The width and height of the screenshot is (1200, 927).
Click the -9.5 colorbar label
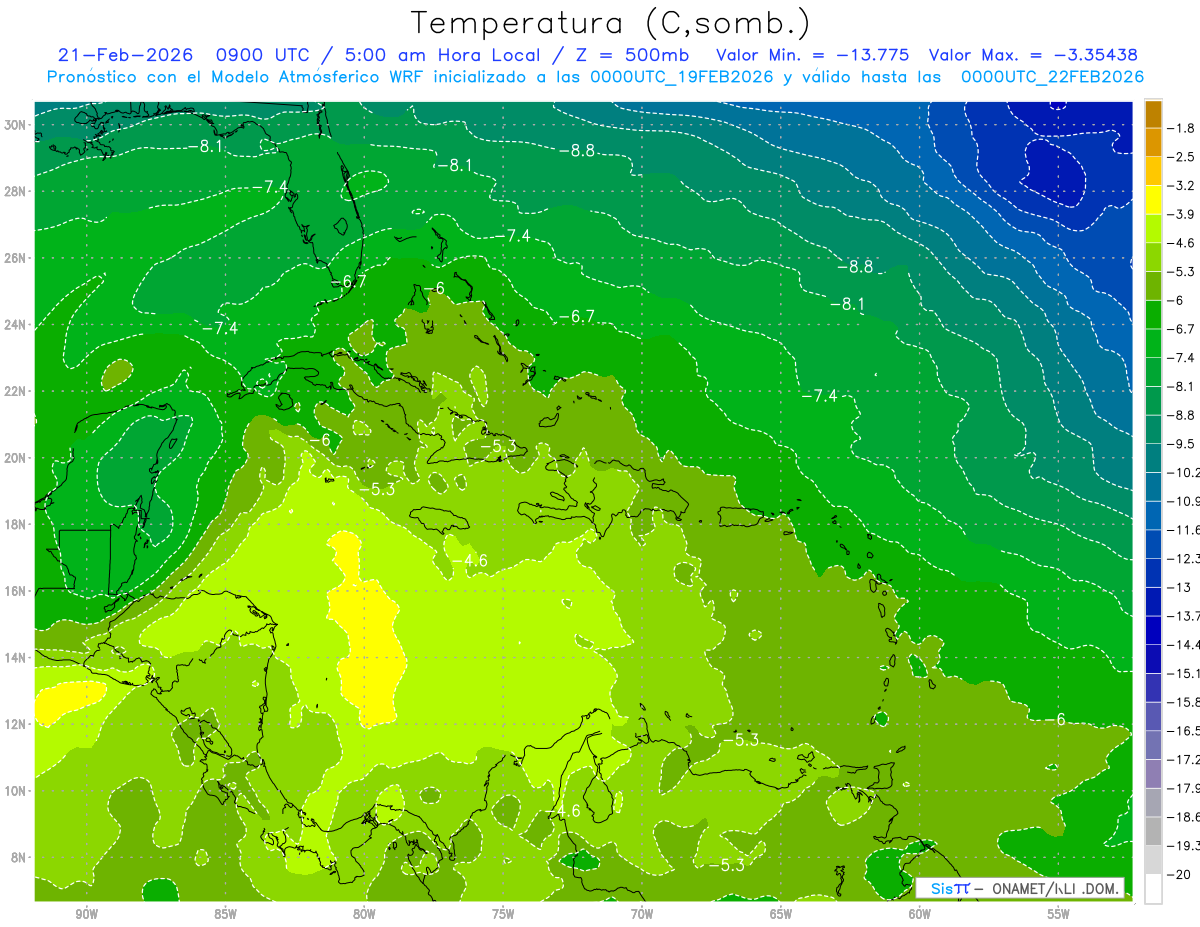click(1181, 443)
